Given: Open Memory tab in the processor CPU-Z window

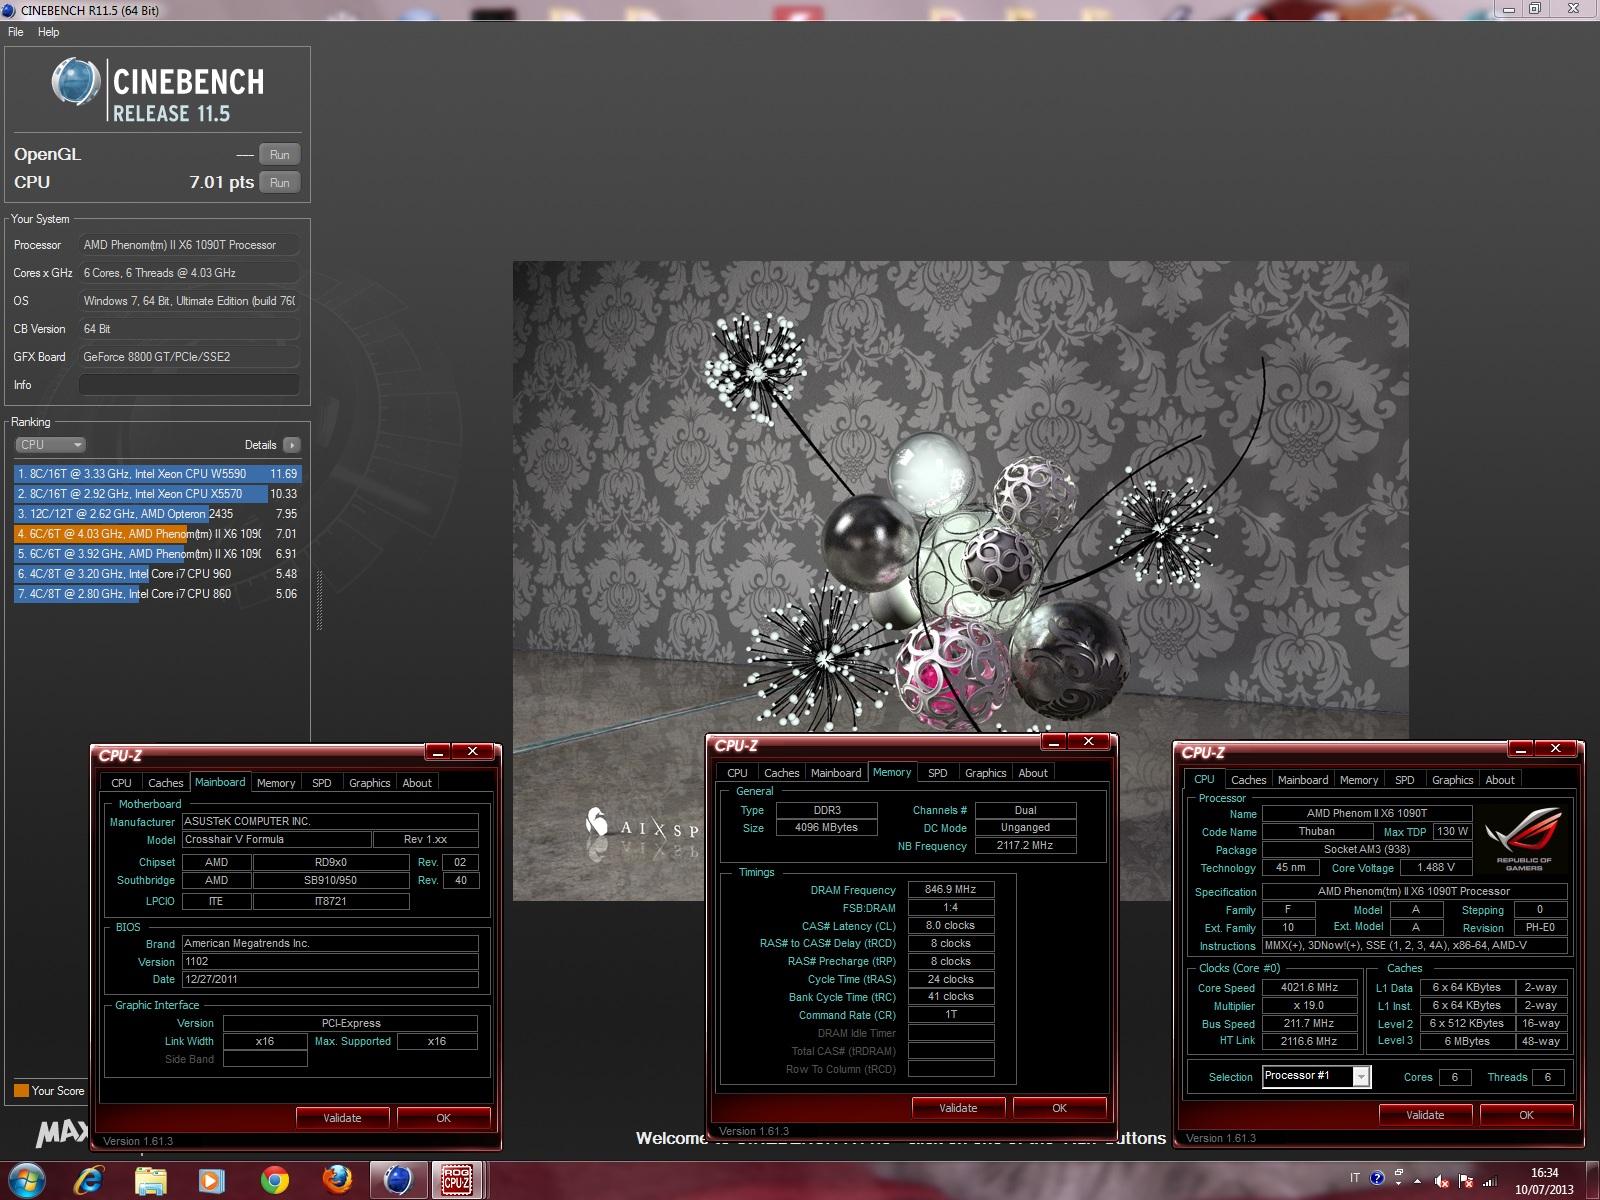Looking at the screenshot, I should pos(1359,780).
